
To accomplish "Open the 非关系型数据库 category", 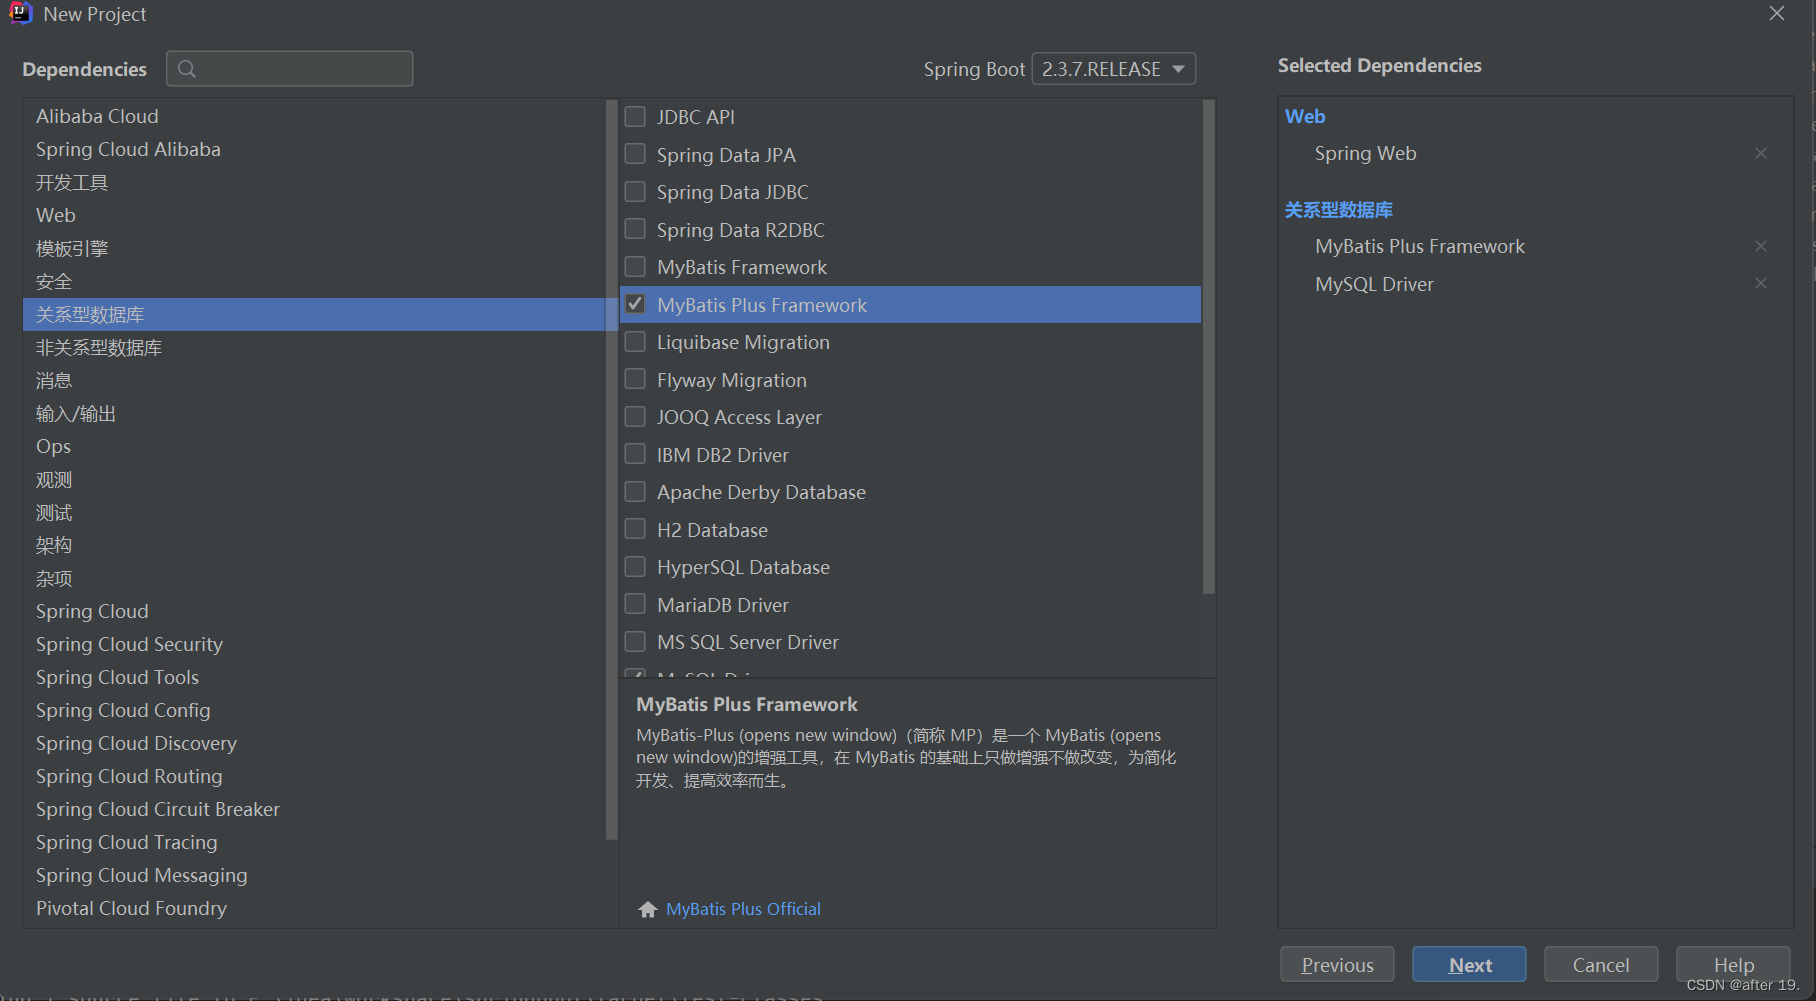I will click(x=314, y=347).
